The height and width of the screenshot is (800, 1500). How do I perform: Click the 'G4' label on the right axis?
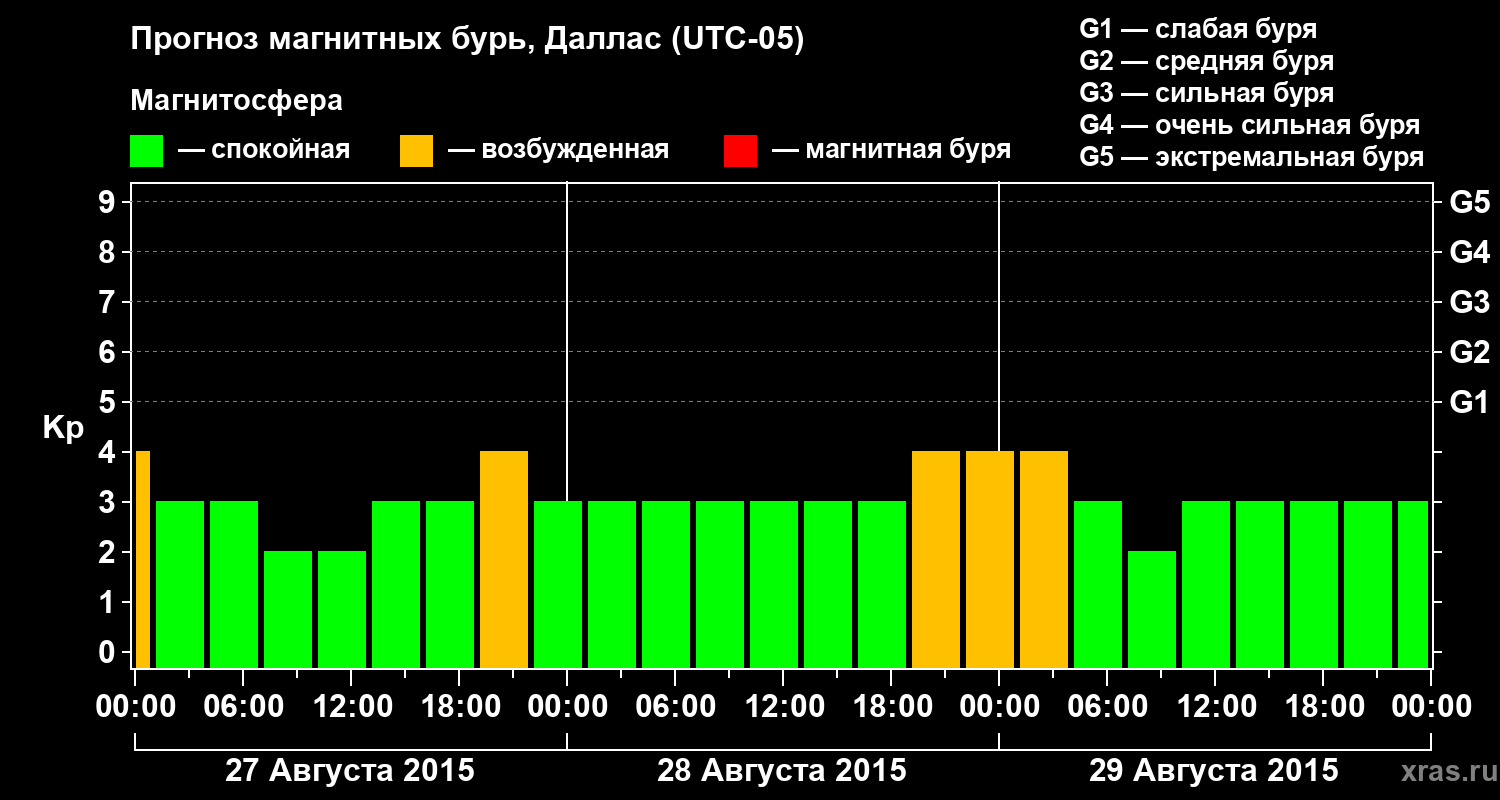[1469, 252]
